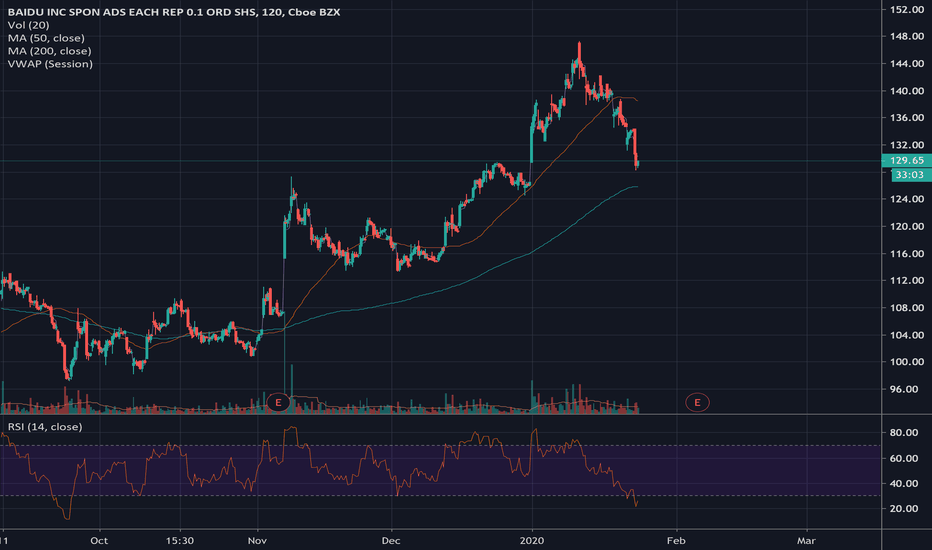Click the Feb label on time axis
Image resolution: width=932 pixels, height=550 pixels.
coord(676,540)
